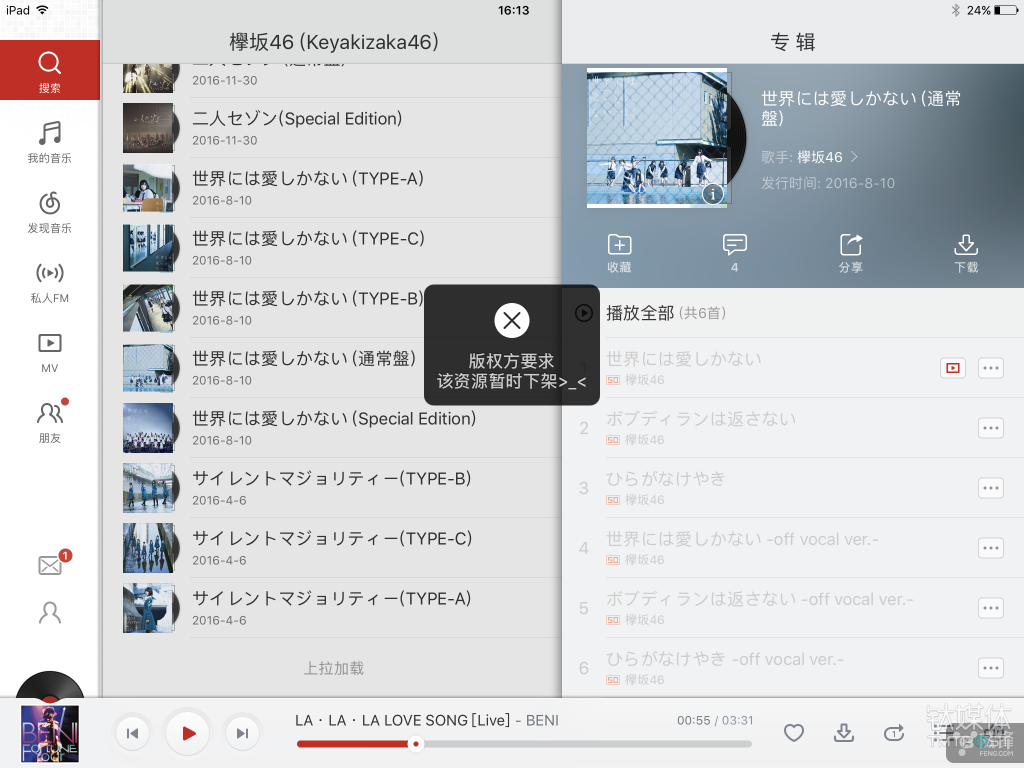The image size is (1024, 768).
Task: Click the playback progress slider handle
Action: (416, 744)
